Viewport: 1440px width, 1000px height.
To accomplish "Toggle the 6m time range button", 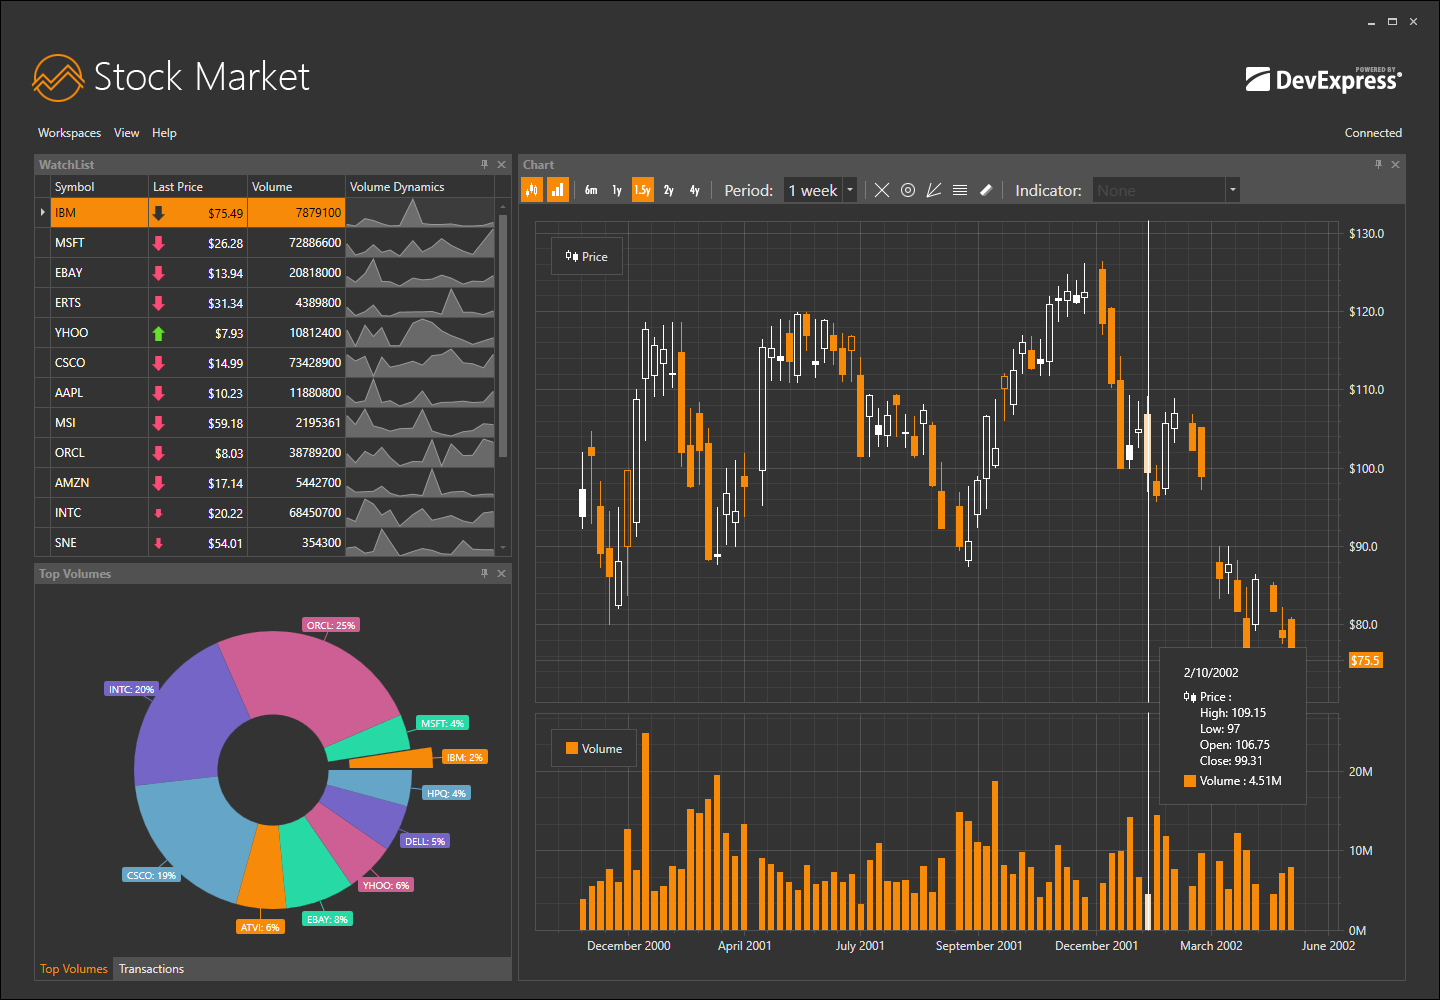I will click(591, 189).
